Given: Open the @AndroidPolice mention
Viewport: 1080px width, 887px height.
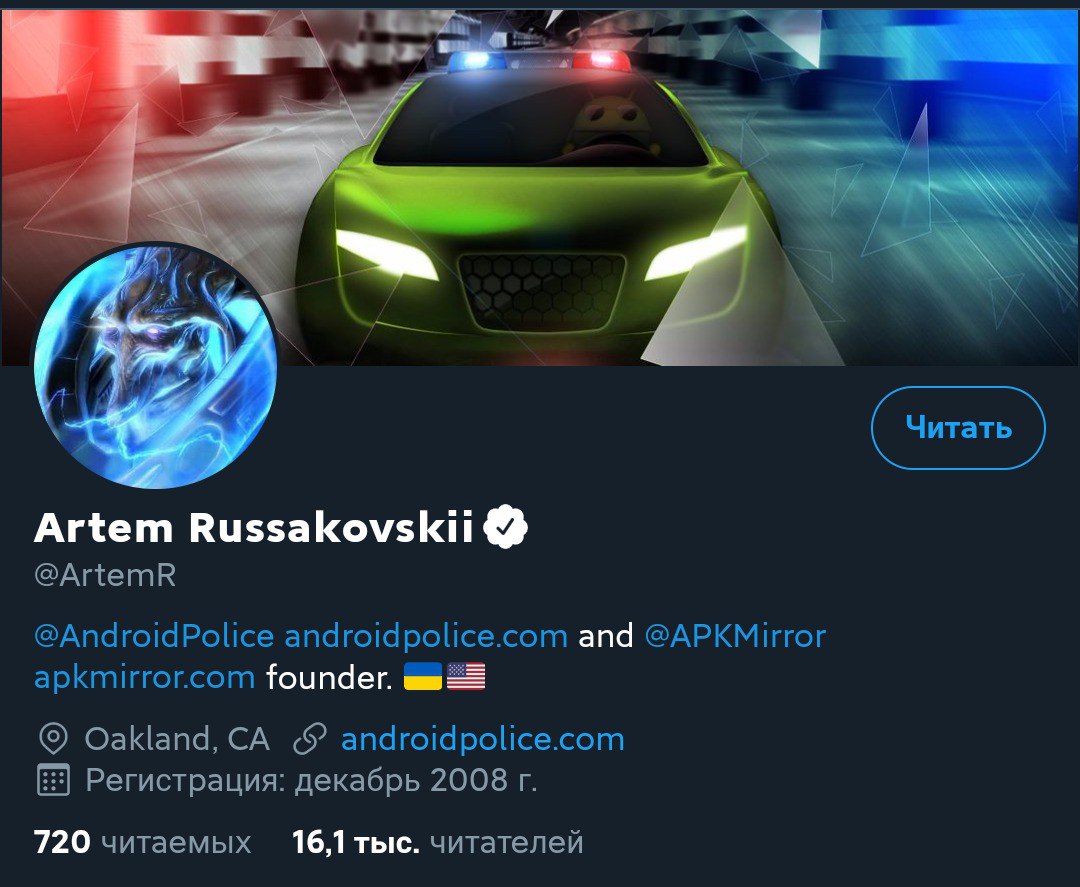Looking at the screenshot, I should click(x=154, y=636).
